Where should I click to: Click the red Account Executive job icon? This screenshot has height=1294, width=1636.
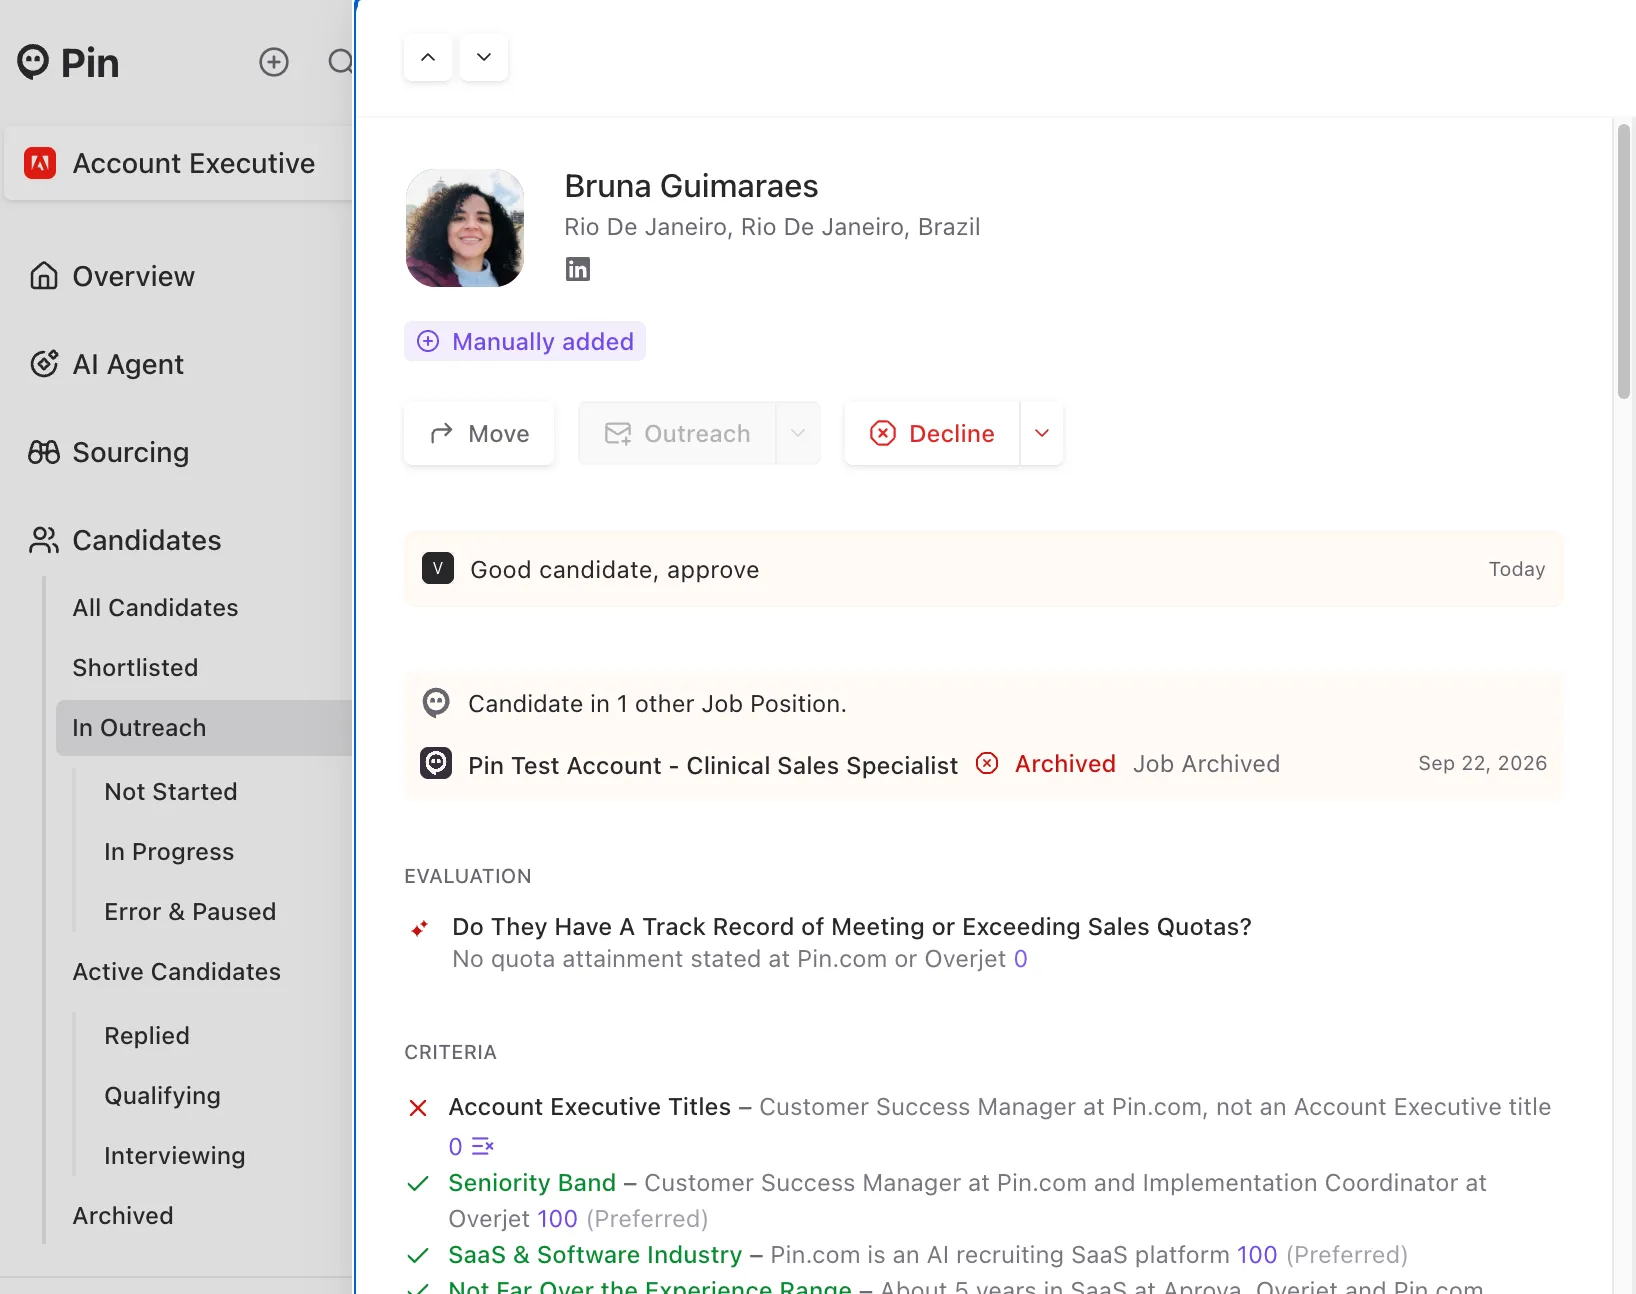click(x=40, y=163)
